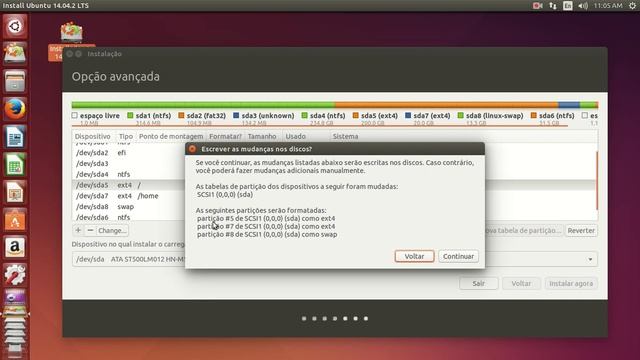Click Voltar in the confirmation dialog
Screen dimensions: 640x360
tap(414, 256)
